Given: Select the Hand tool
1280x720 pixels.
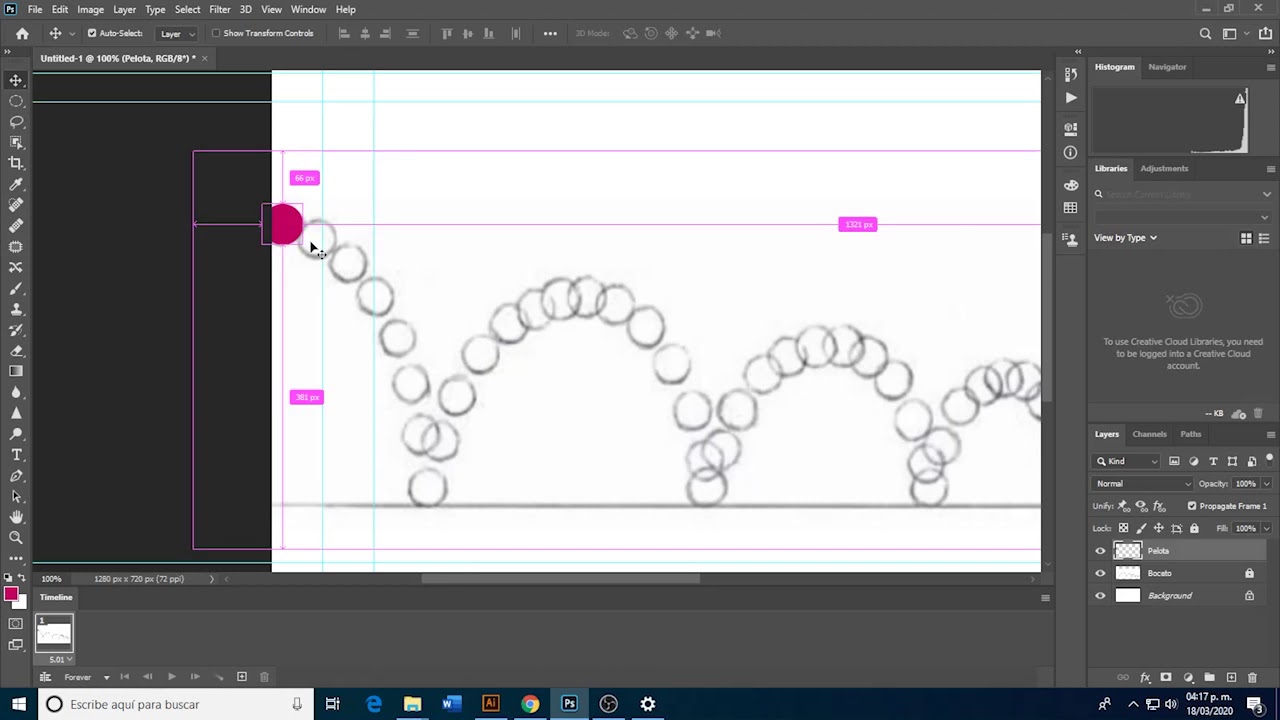Looking at the screenshot, I should pyautogui.click(x=16, y=517).
